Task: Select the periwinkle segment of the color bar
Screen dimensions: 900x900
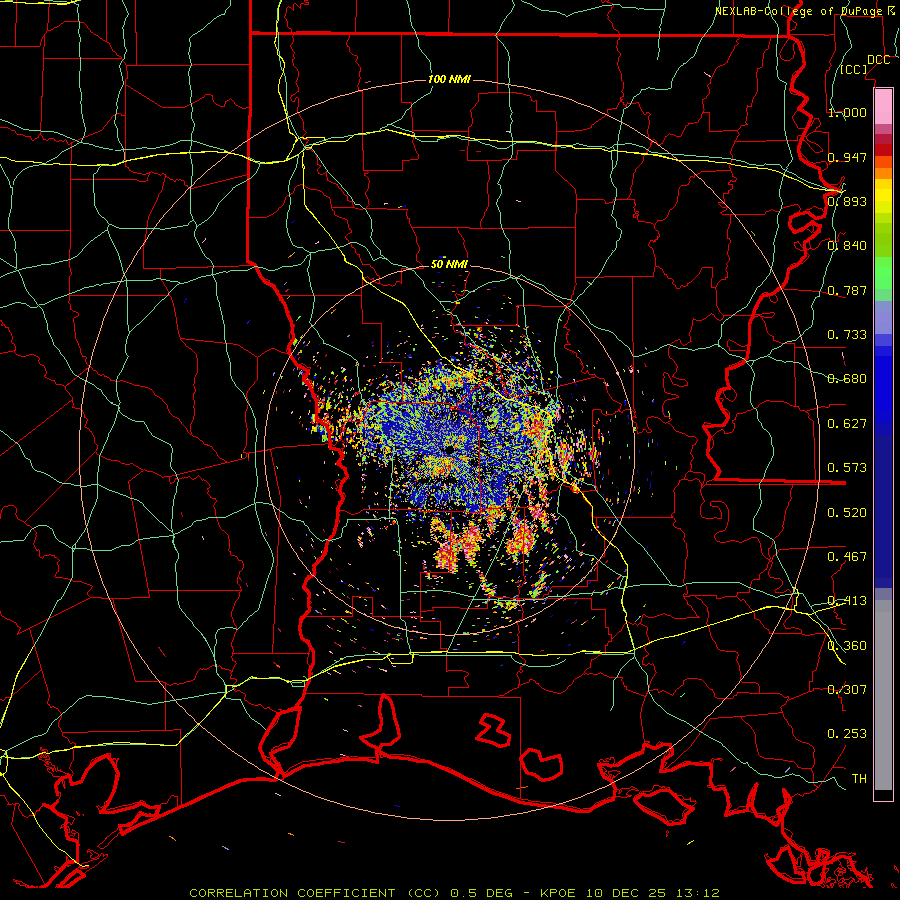Action: [883, 318]
